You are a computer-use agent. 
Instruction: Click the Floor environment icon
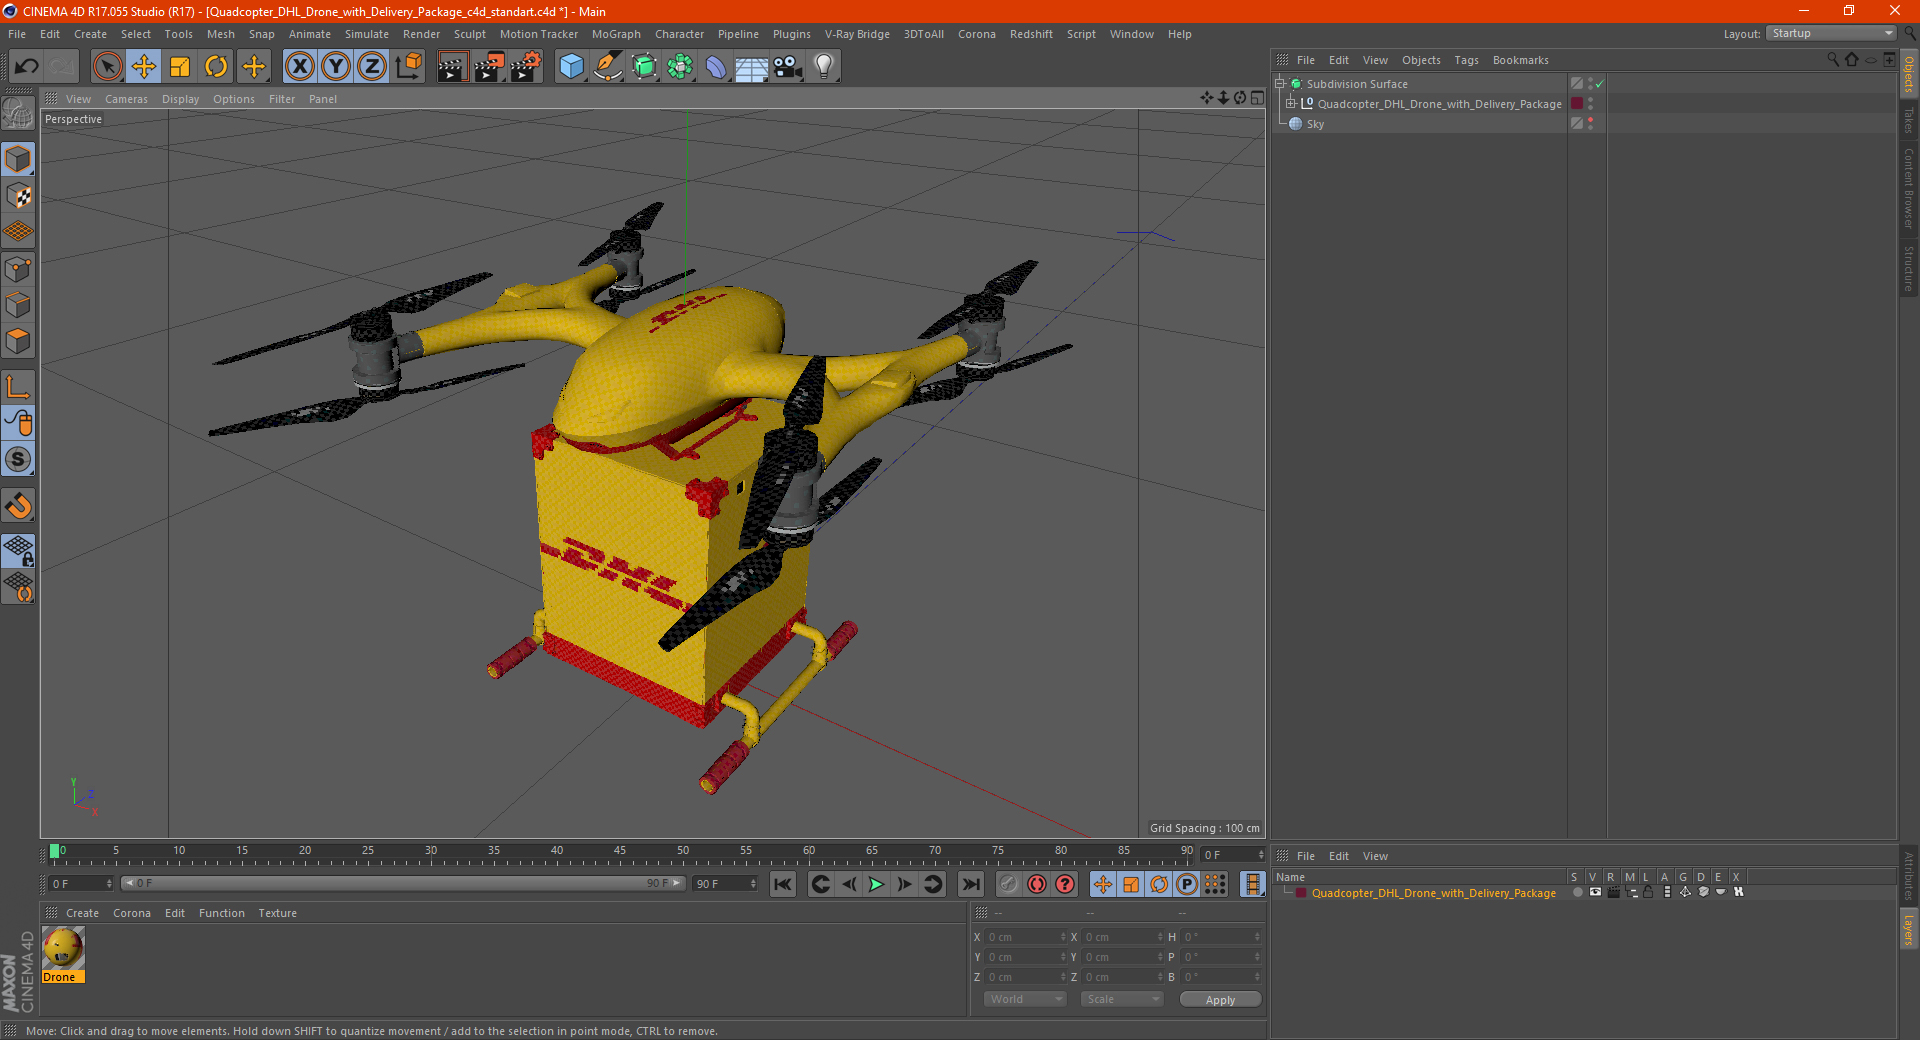tap(752, 67)
